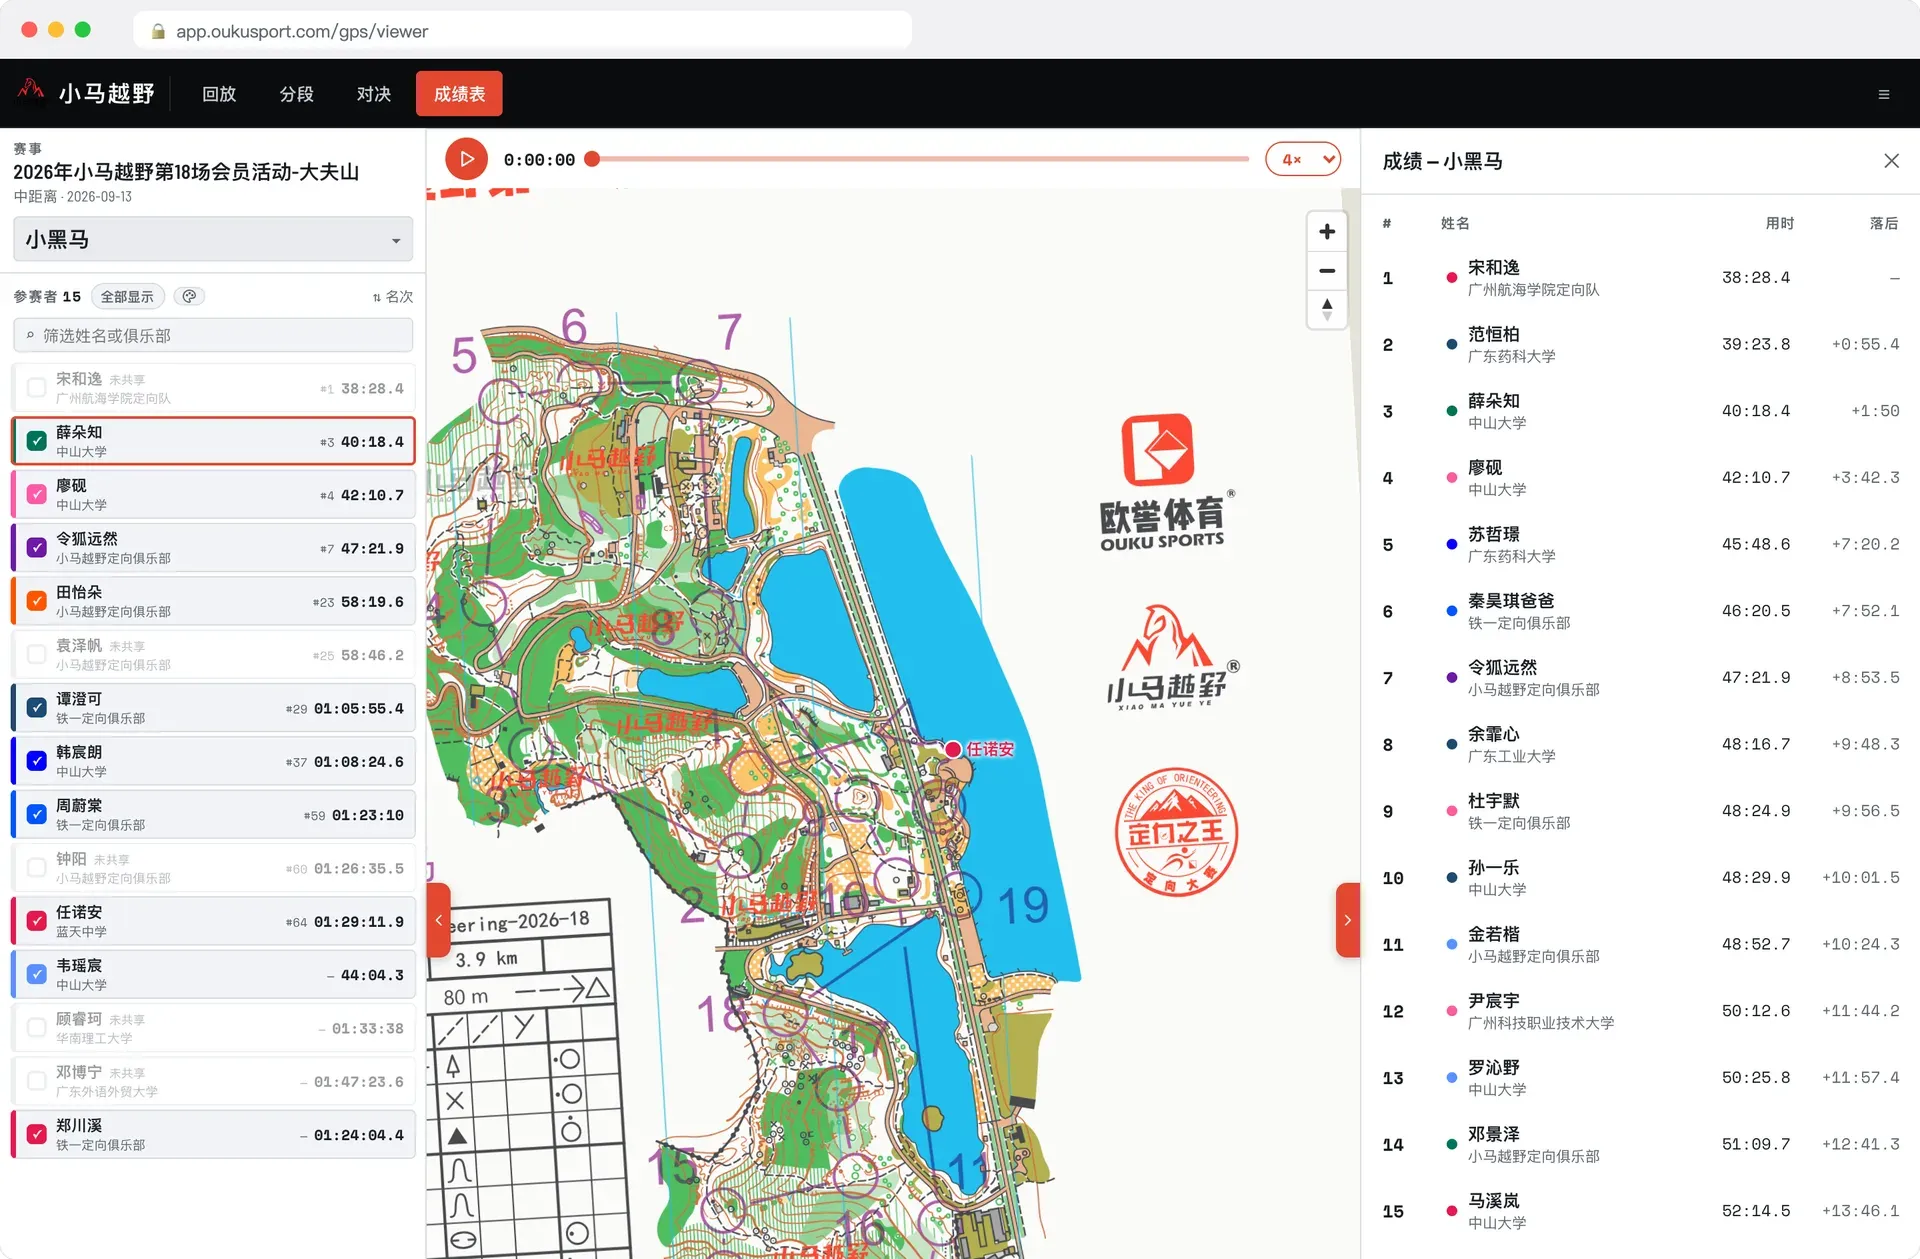Toggle 令狐远然 checkbox

click(x=37, y=548)
